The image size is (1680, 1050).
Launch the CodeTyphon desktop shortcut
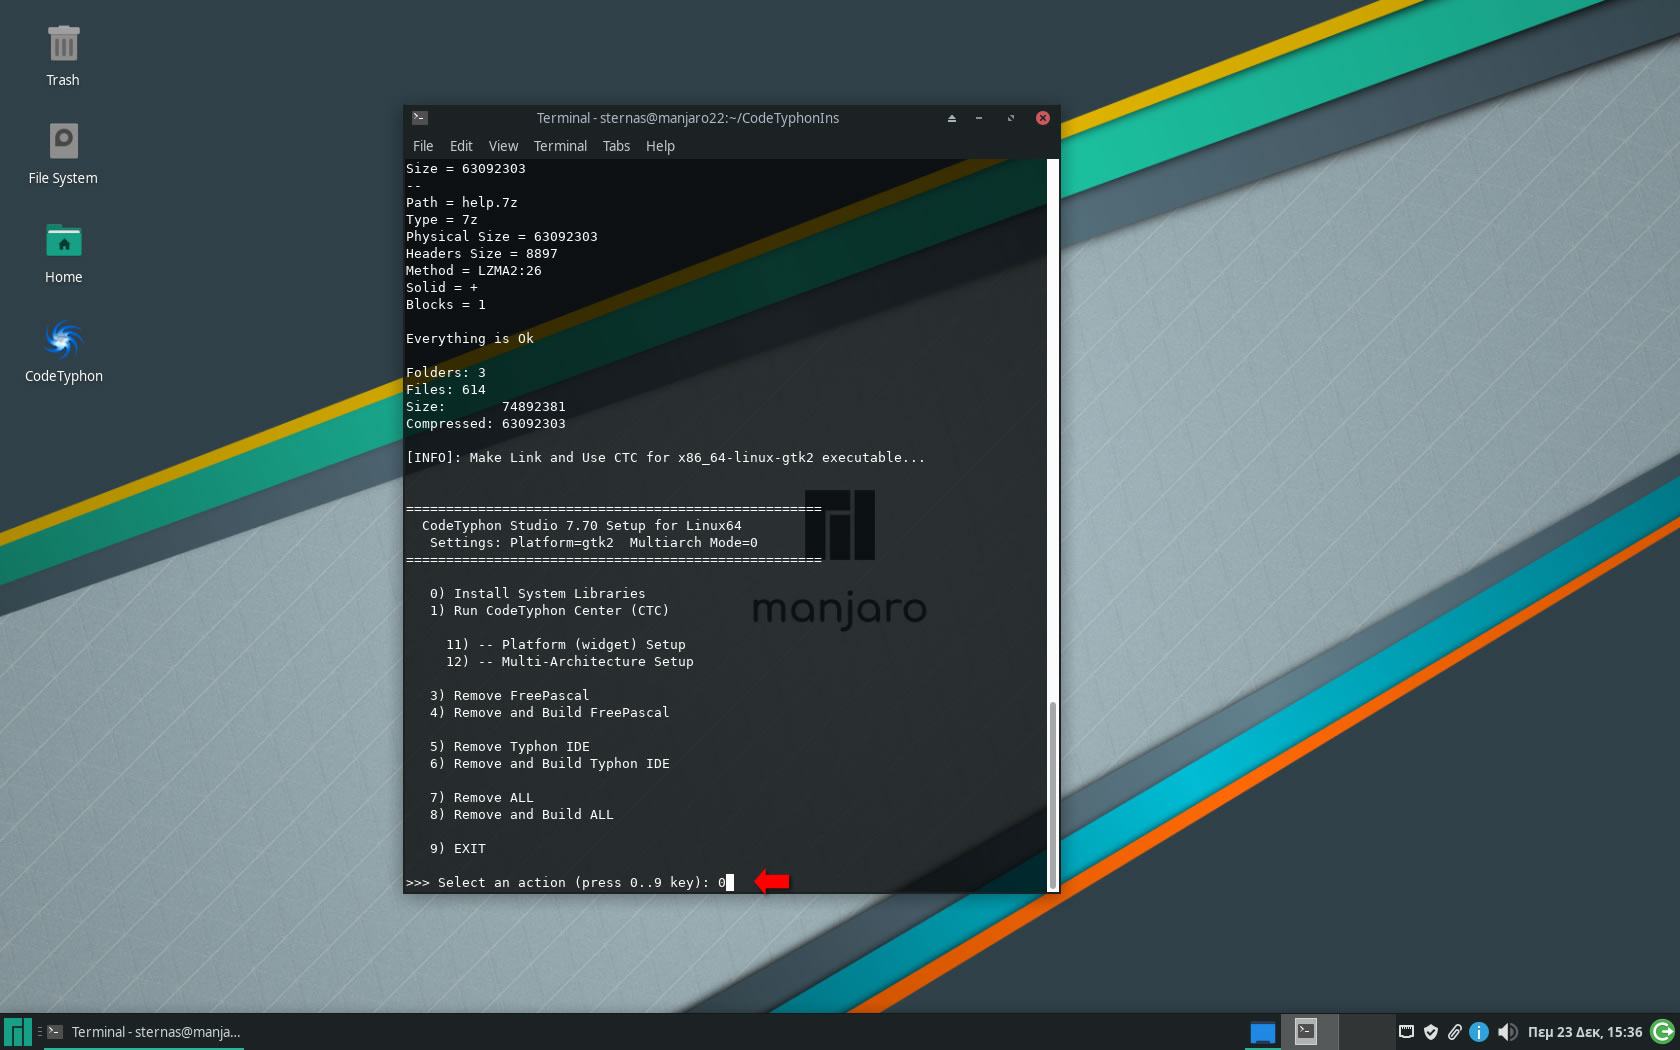[63, 351]
